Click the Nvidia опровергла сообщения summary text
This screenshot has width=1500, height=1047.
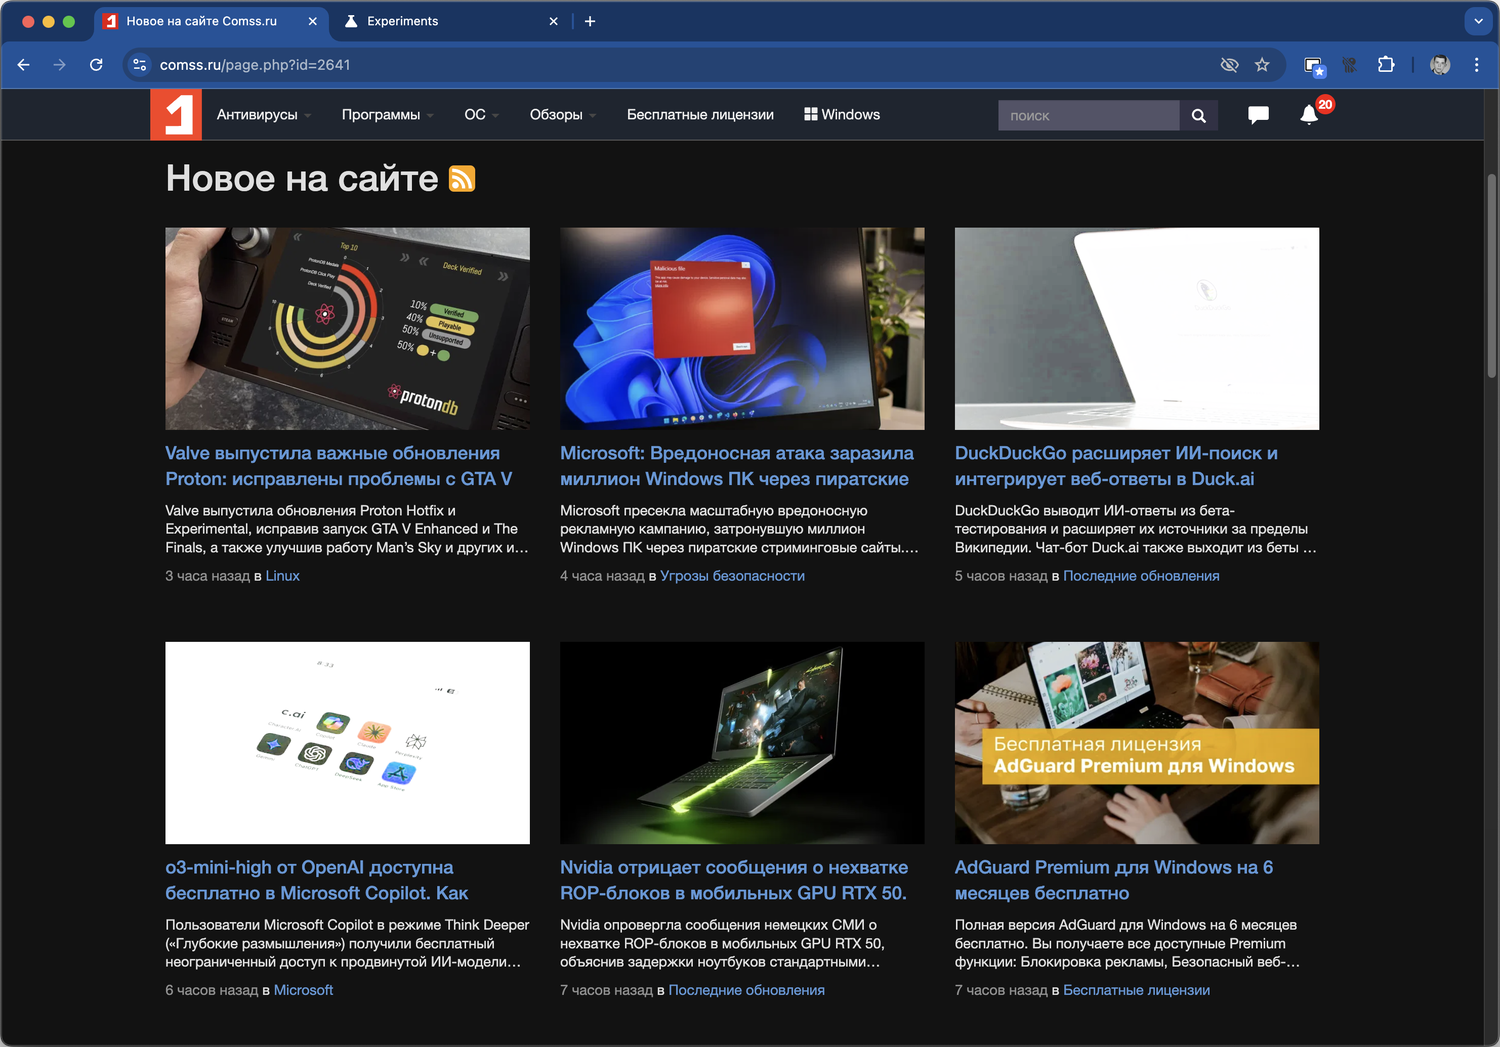tap(722, 943)
